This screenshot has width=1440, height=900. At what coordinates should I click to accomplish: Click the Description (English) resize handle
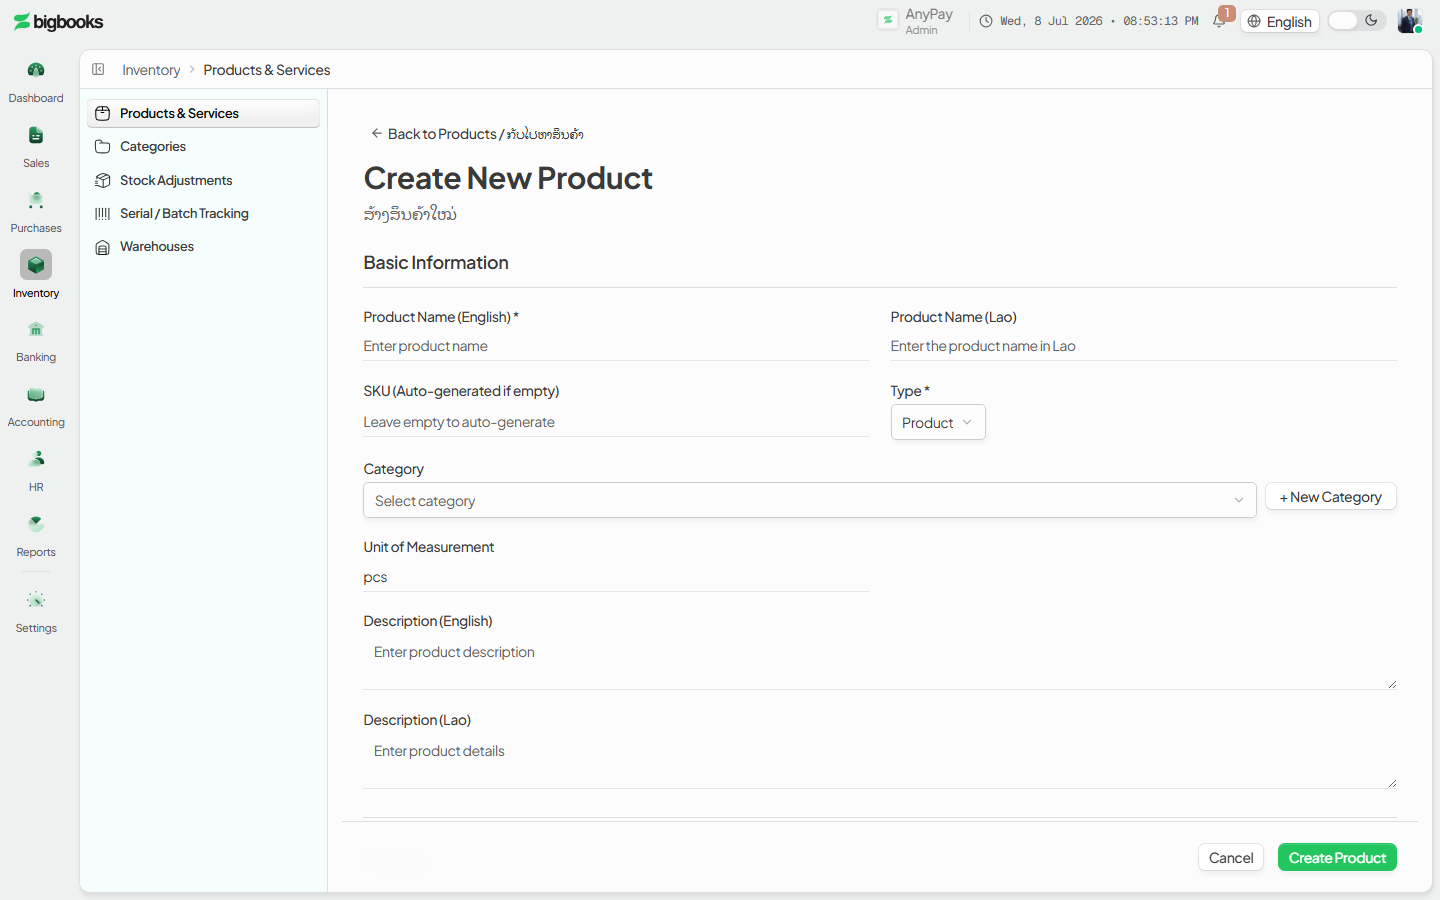coord(1392,685)
